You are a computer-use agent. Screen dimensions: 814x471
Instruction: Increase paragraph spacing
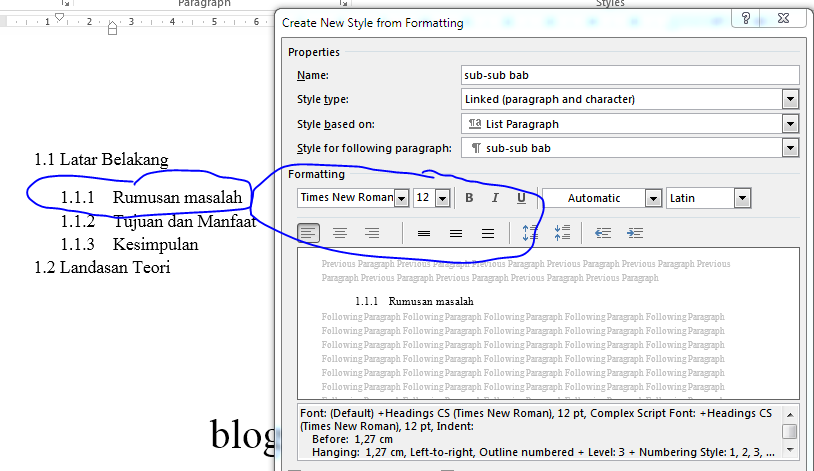point(530,233)
